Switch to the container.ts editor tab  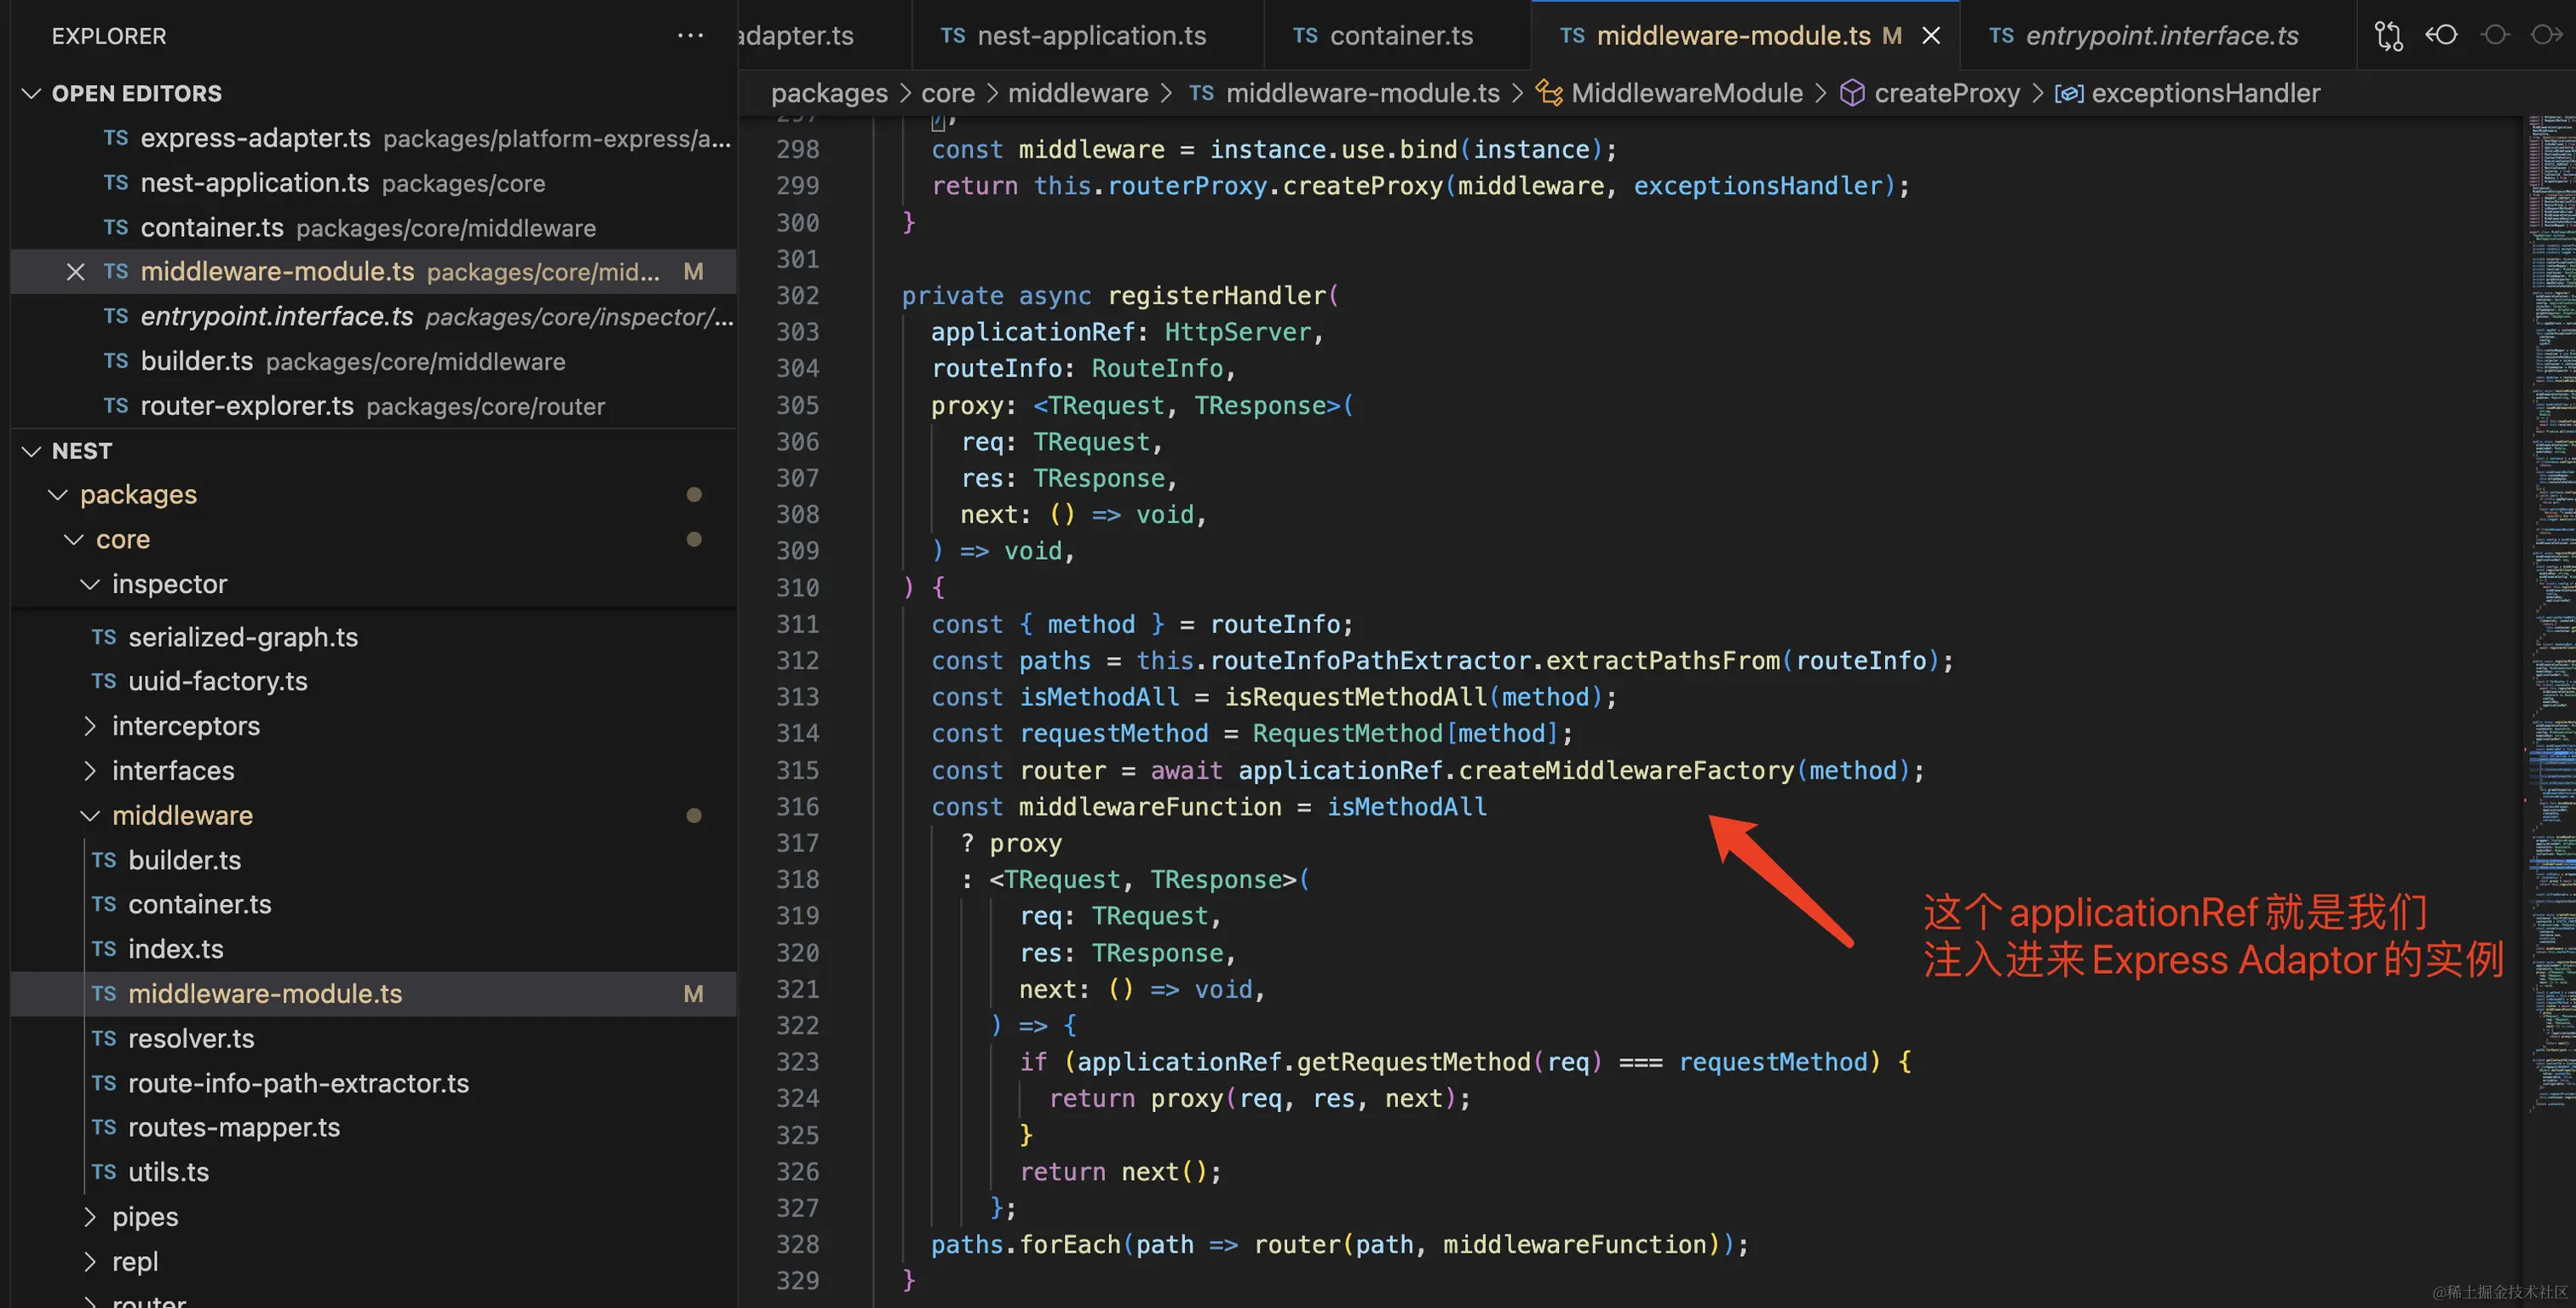[x=1397, y=35]
